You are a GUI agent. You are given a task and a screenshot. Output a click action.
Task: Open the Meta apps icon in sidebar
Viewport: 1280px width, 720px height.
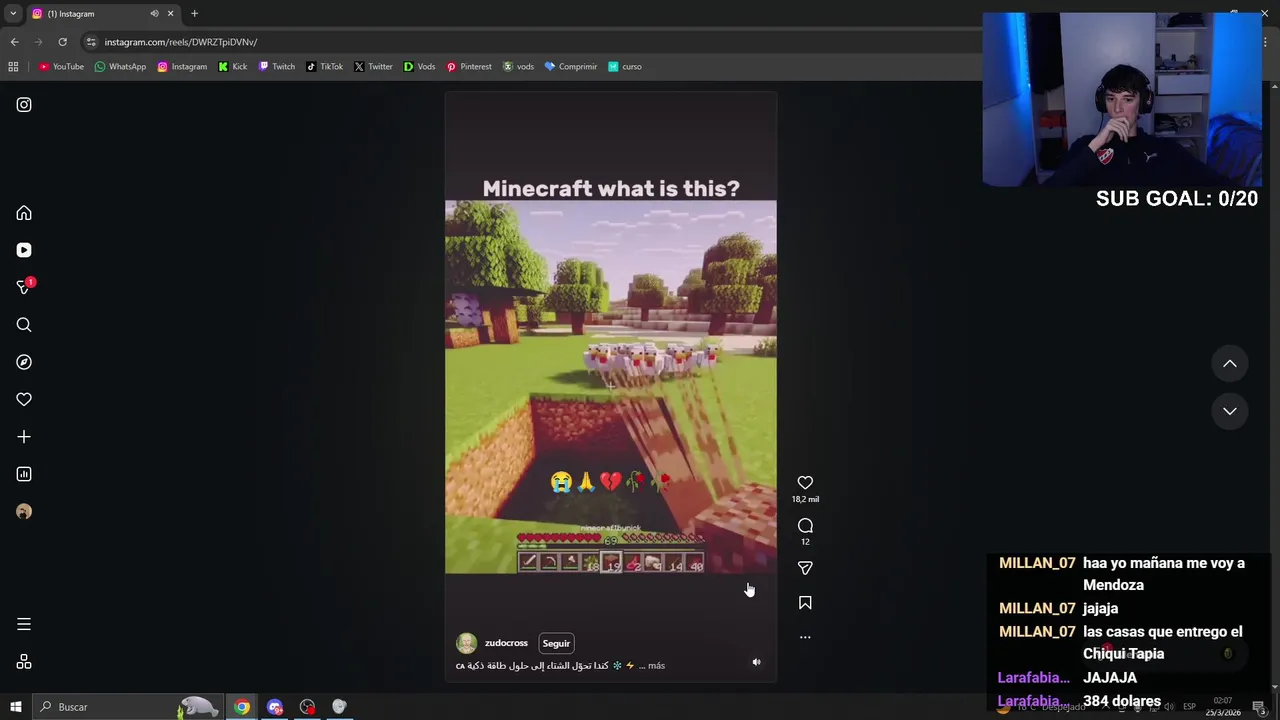click(24, 662)
